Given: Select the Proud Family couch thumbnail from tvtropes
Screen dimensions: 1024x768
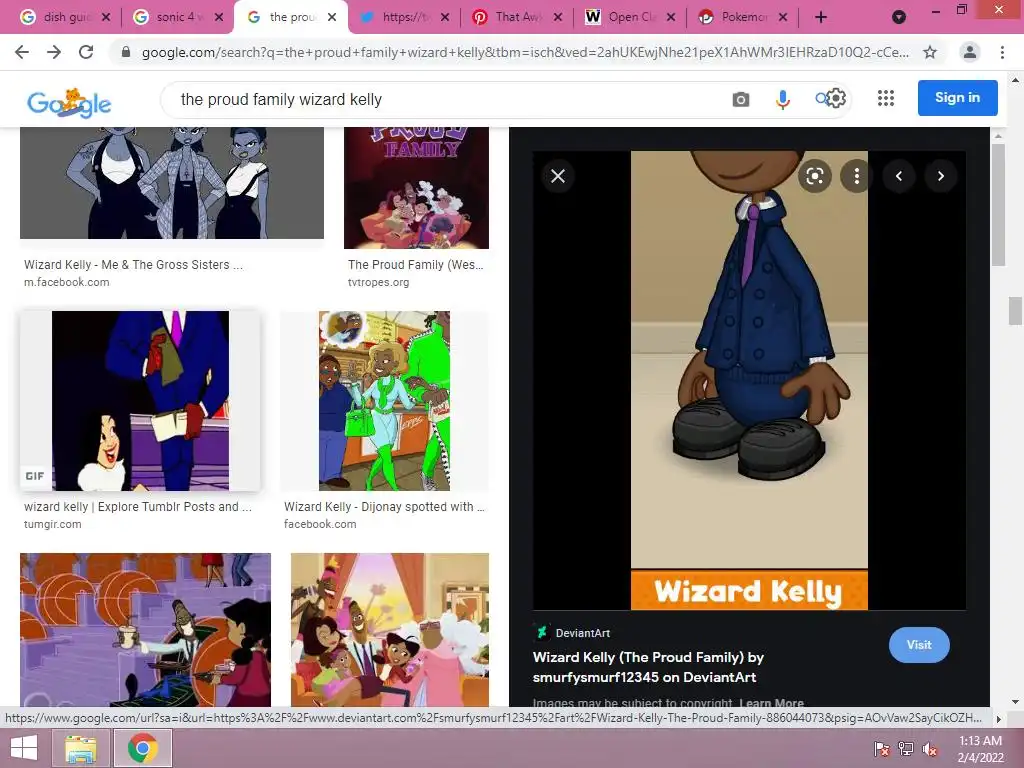Looking at the screenshot, I should pos(417,188).
